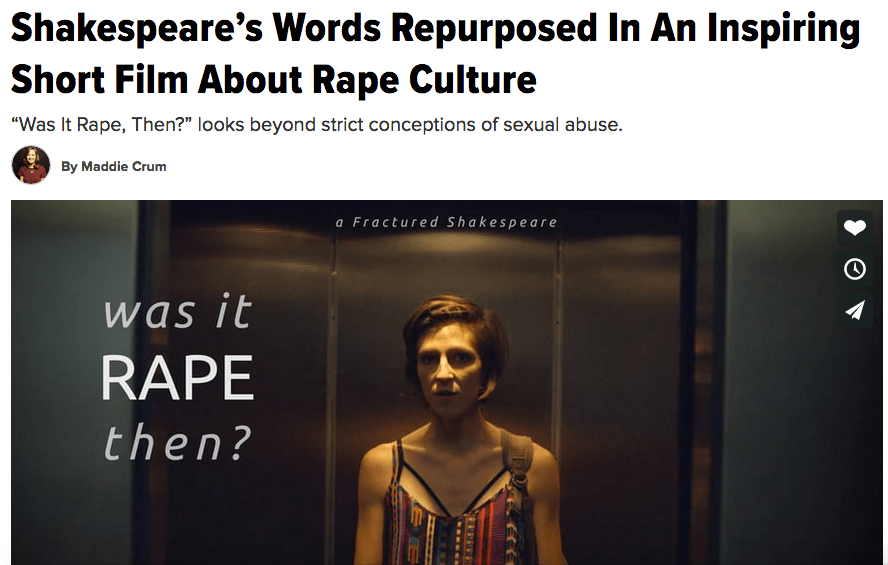The width and height of the screenshot is (888, 565).
Task: Open the article headline's first line
Action: (x=435, y=28)
